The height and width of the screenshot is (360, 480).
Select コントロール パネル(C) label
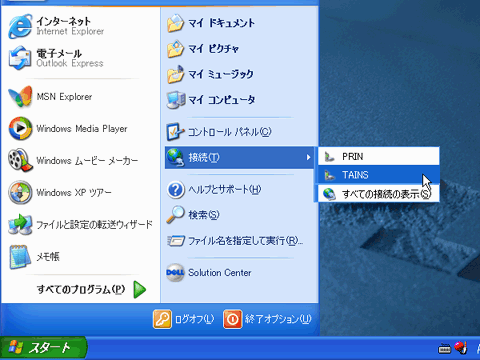click(230, 132)
